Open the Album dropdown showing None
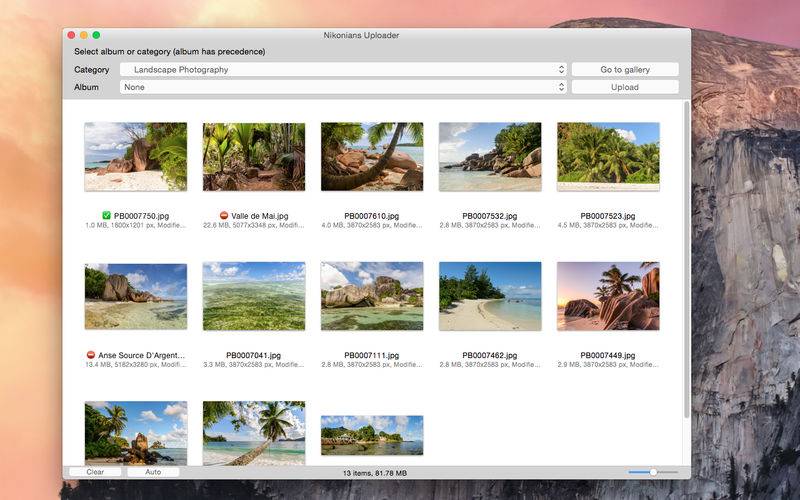 point(343,87)
